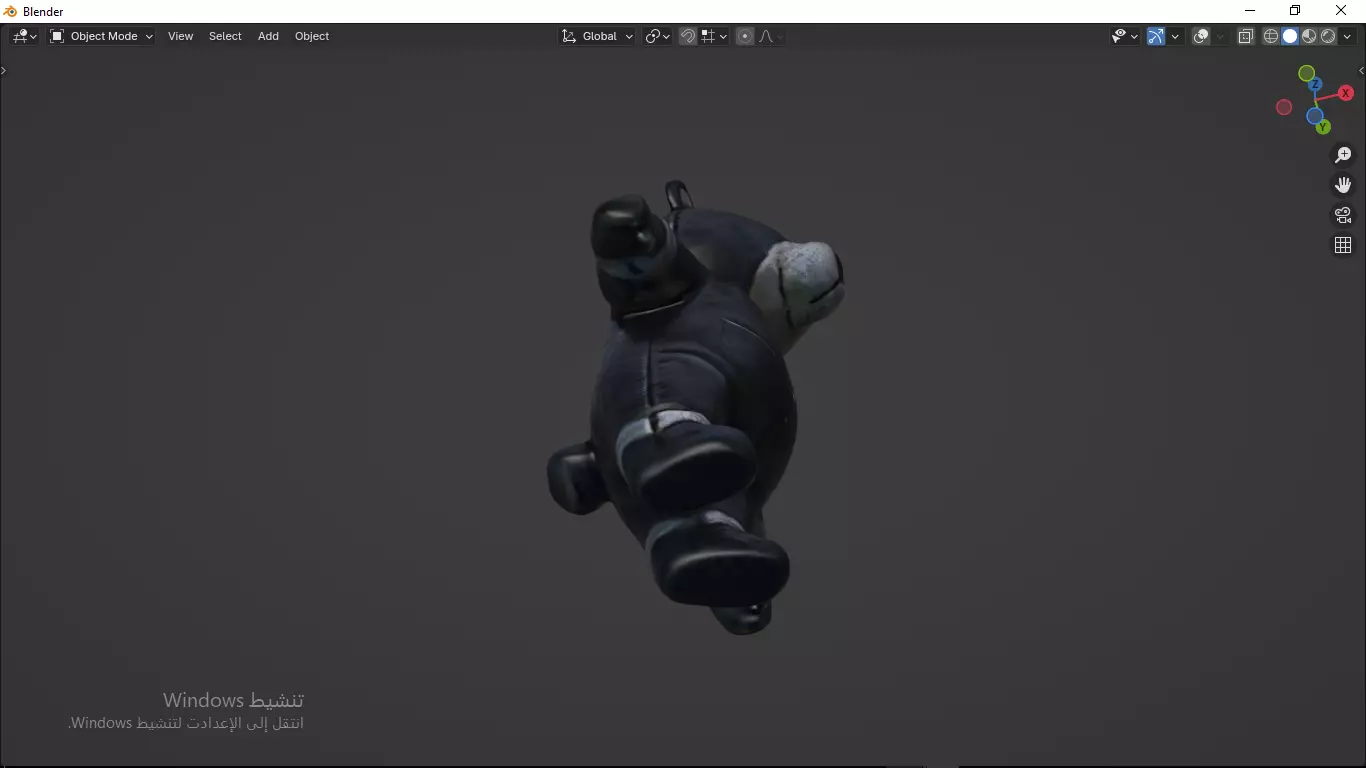Toggle proportional editing
This screenshot has width=1366, height=768.
(745, 36)
